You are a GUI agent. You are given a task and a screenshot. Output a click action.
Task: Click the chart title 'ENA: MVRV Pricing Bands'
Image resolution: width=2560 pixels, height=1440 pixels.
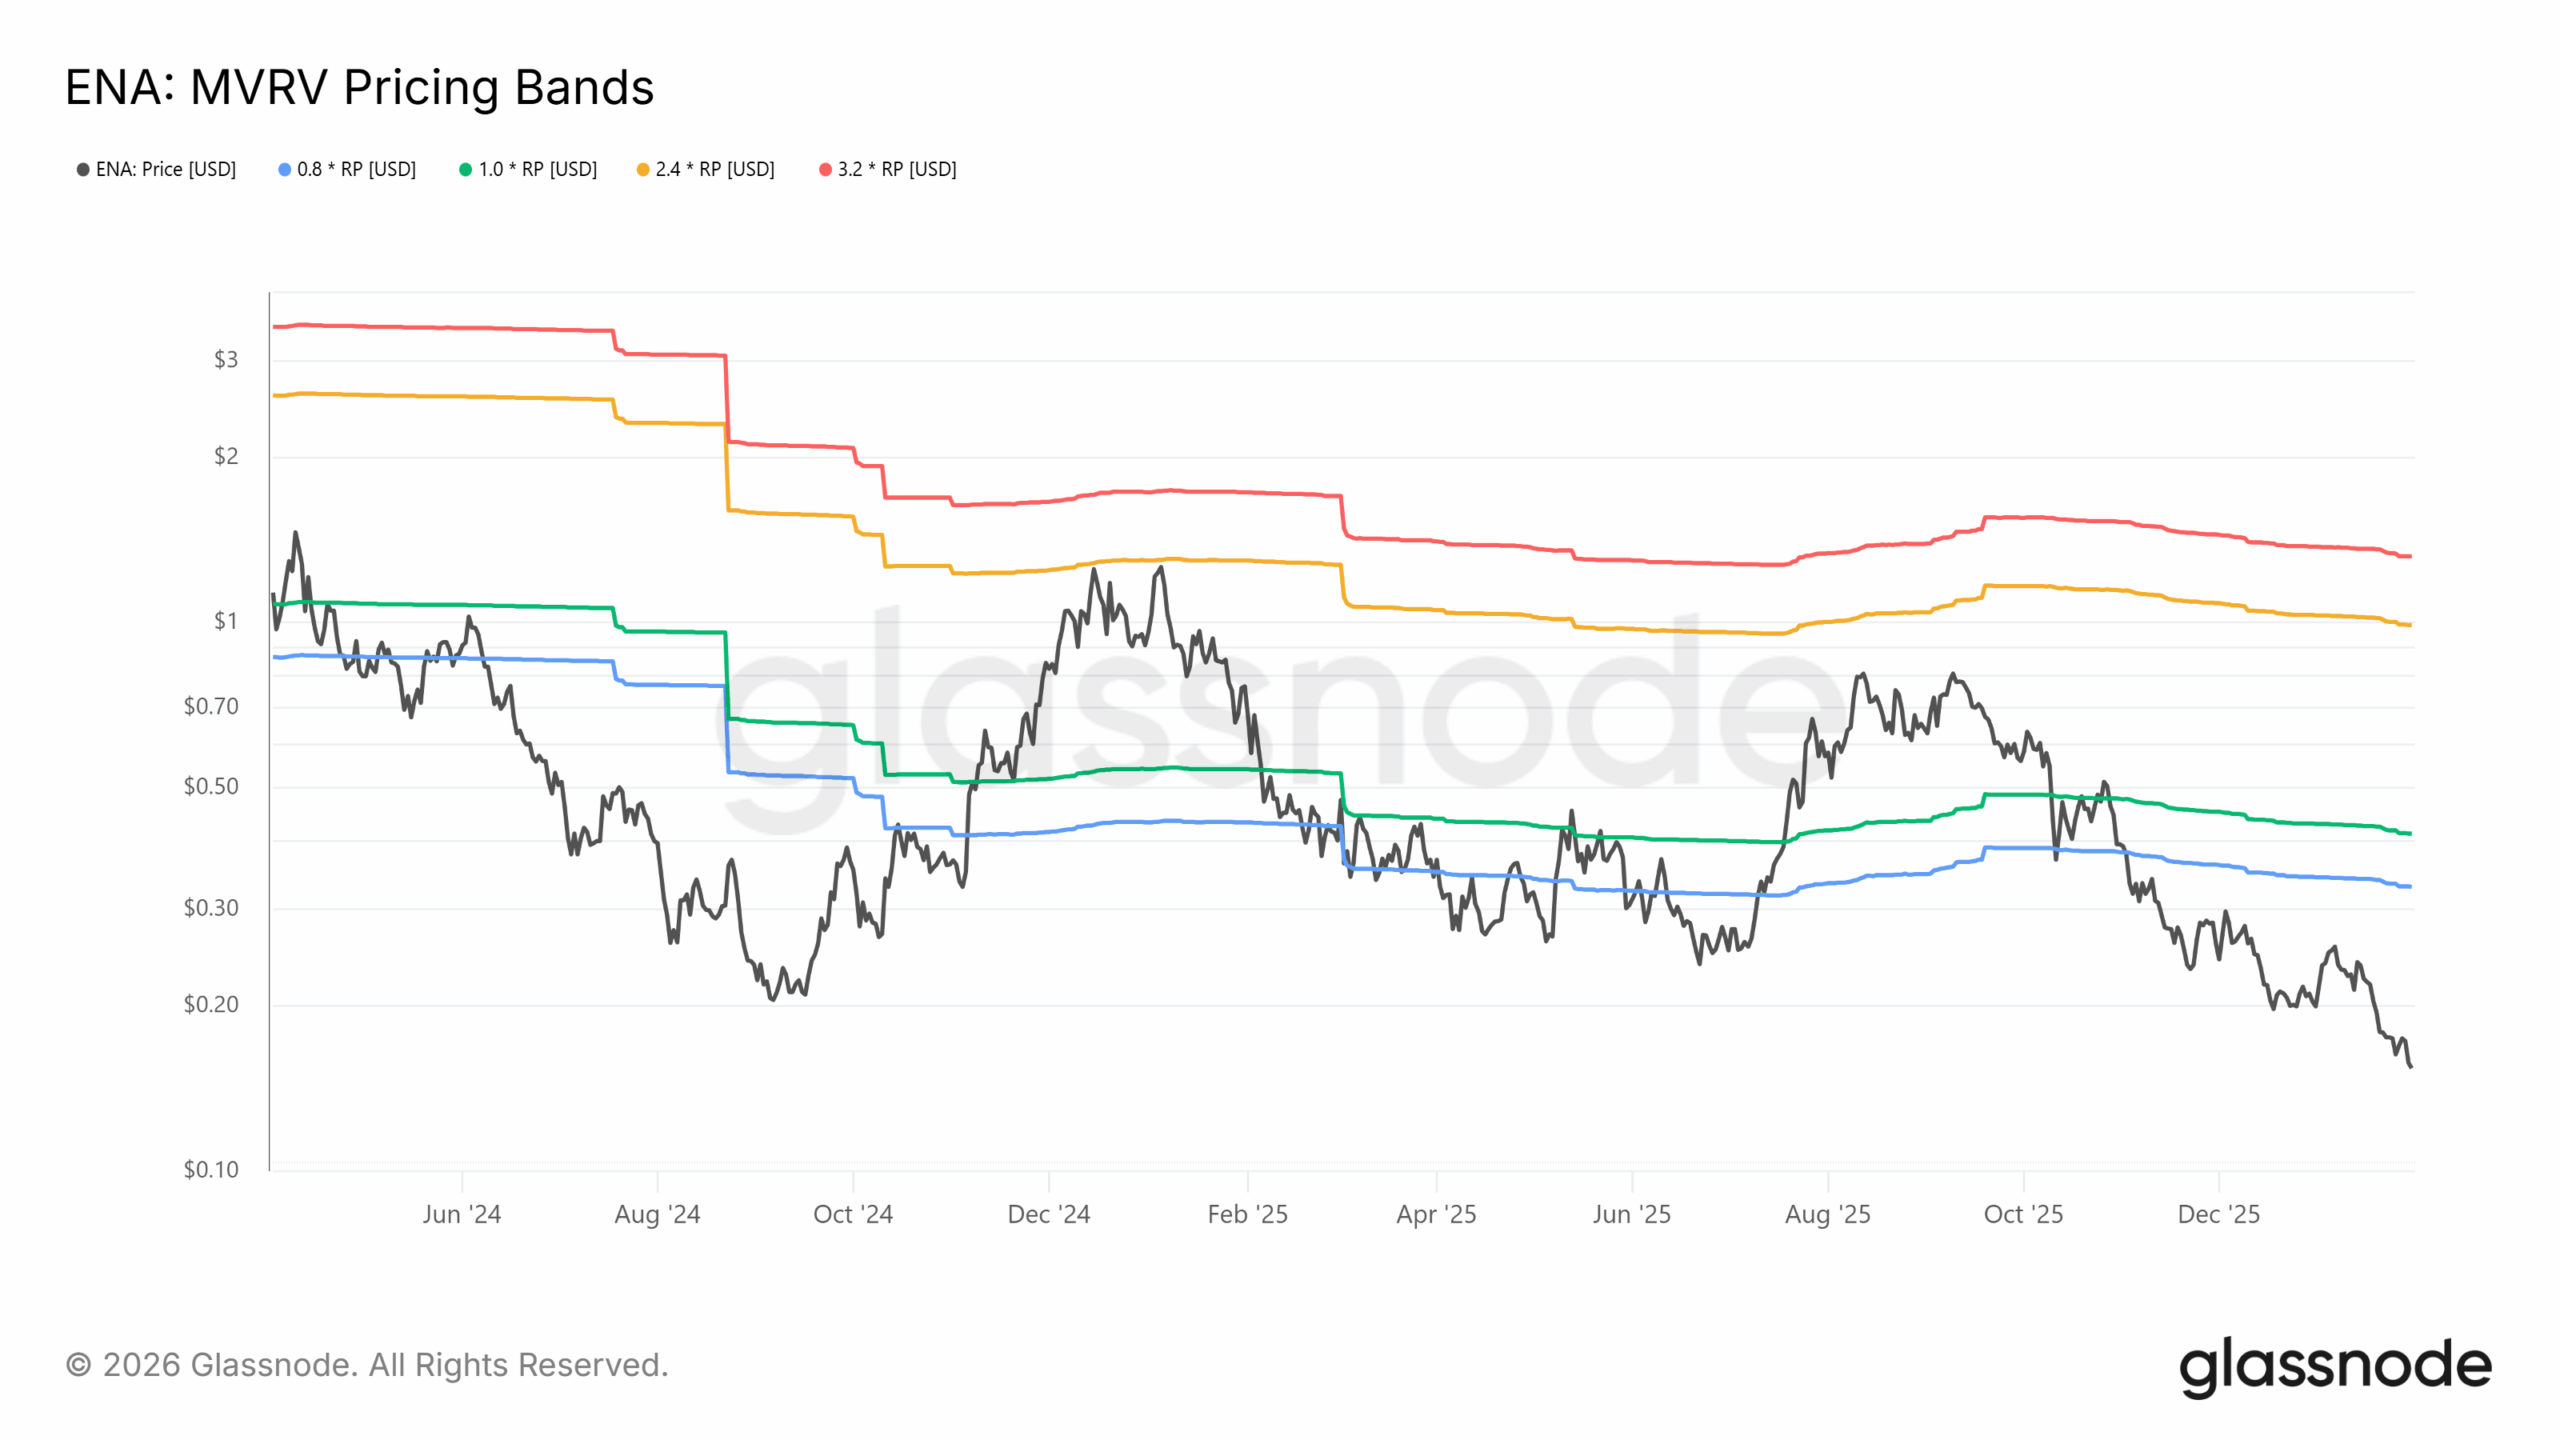pos(359,87)
